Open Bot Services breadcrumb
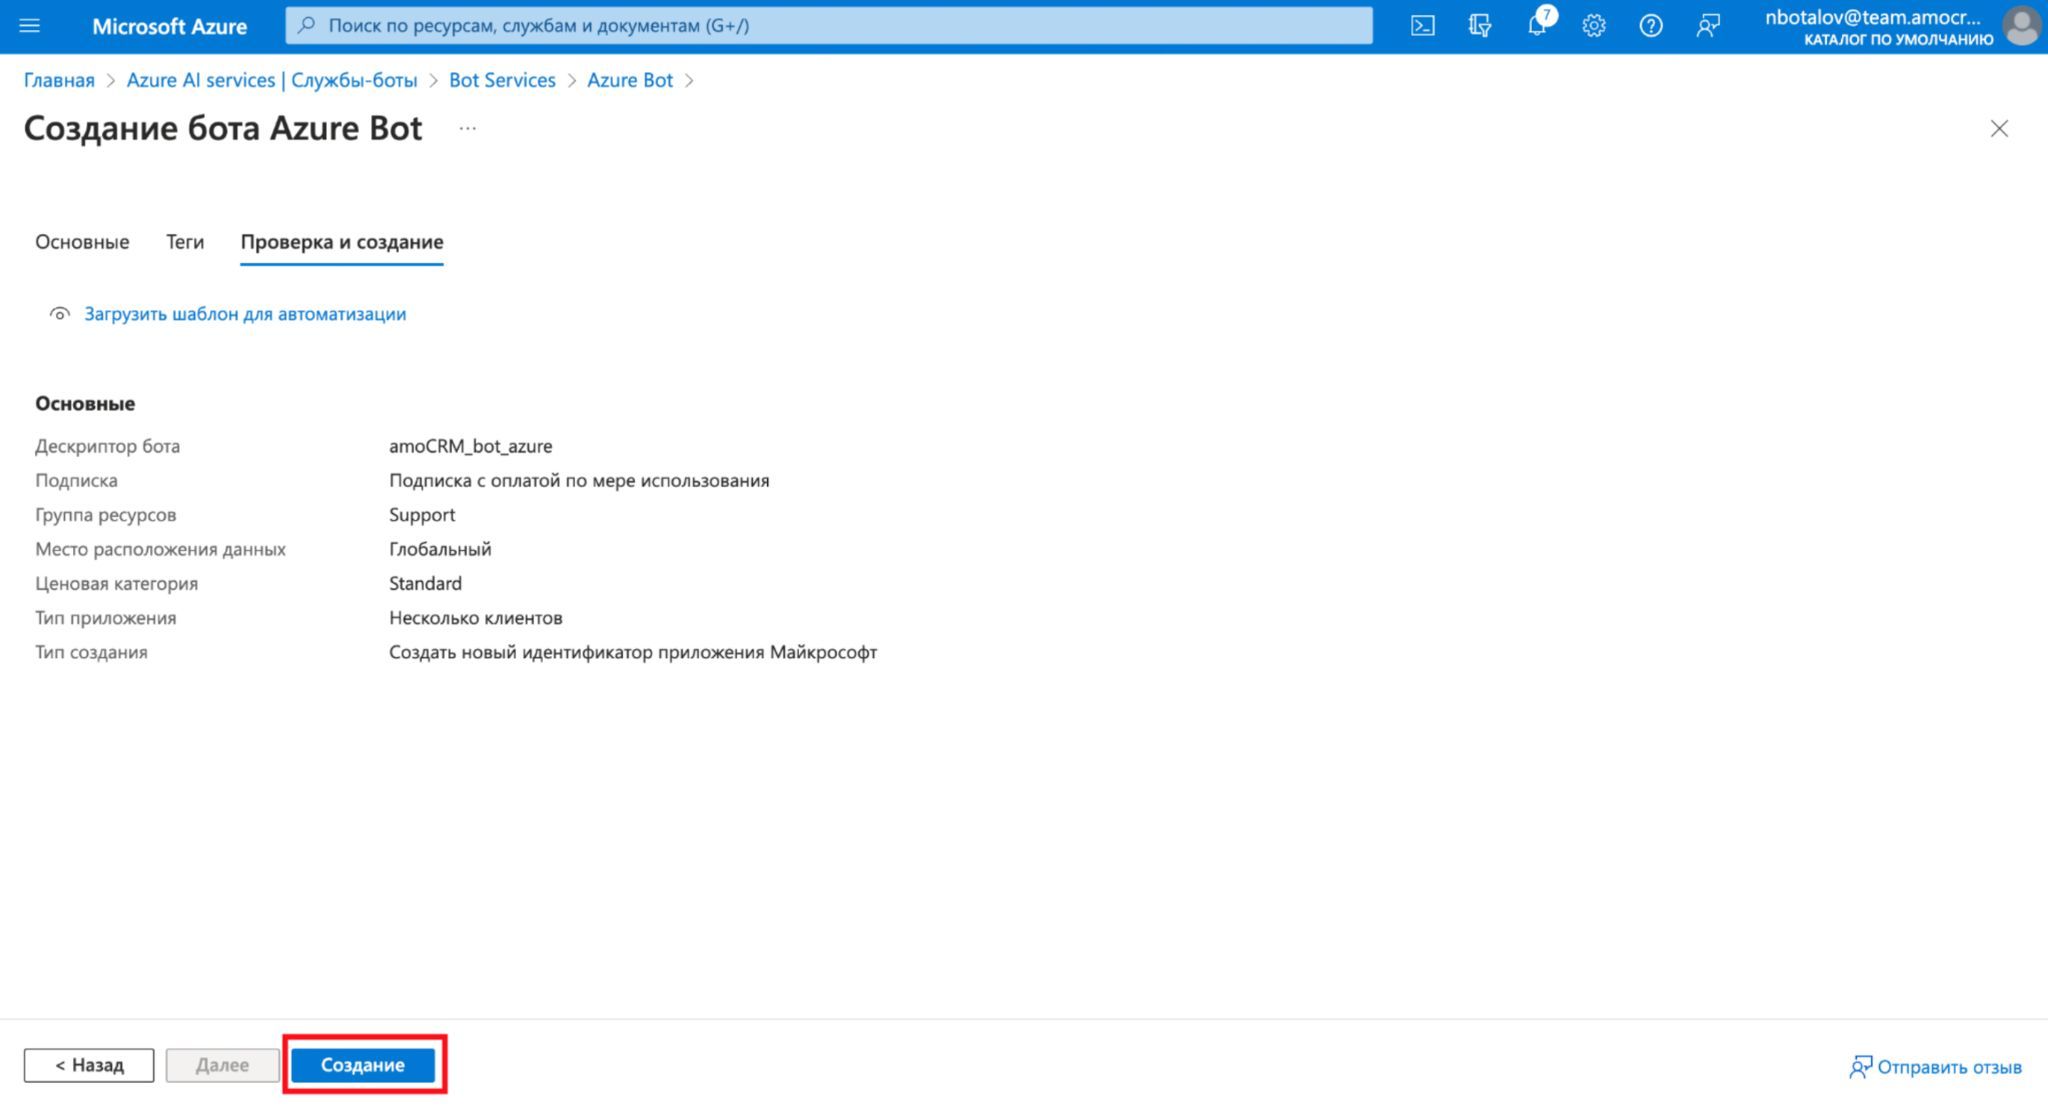Viewport: 2048px width, 1109px height. point(502,80)
